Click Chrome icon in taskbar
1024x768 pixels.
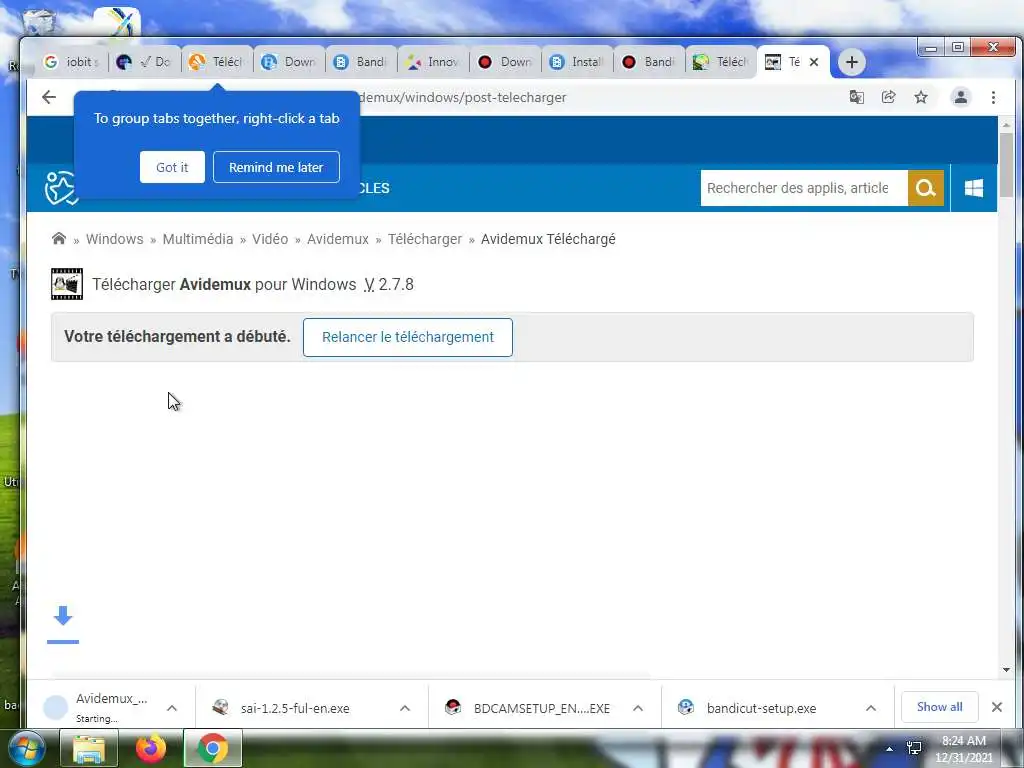(x=213, y=748)
